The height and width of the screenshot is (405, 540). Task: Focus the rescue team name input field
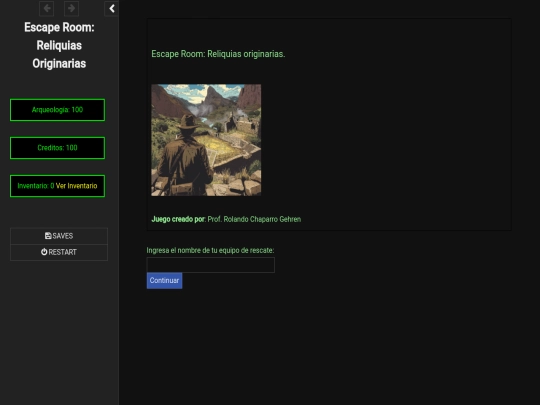[x=211, y=265]
